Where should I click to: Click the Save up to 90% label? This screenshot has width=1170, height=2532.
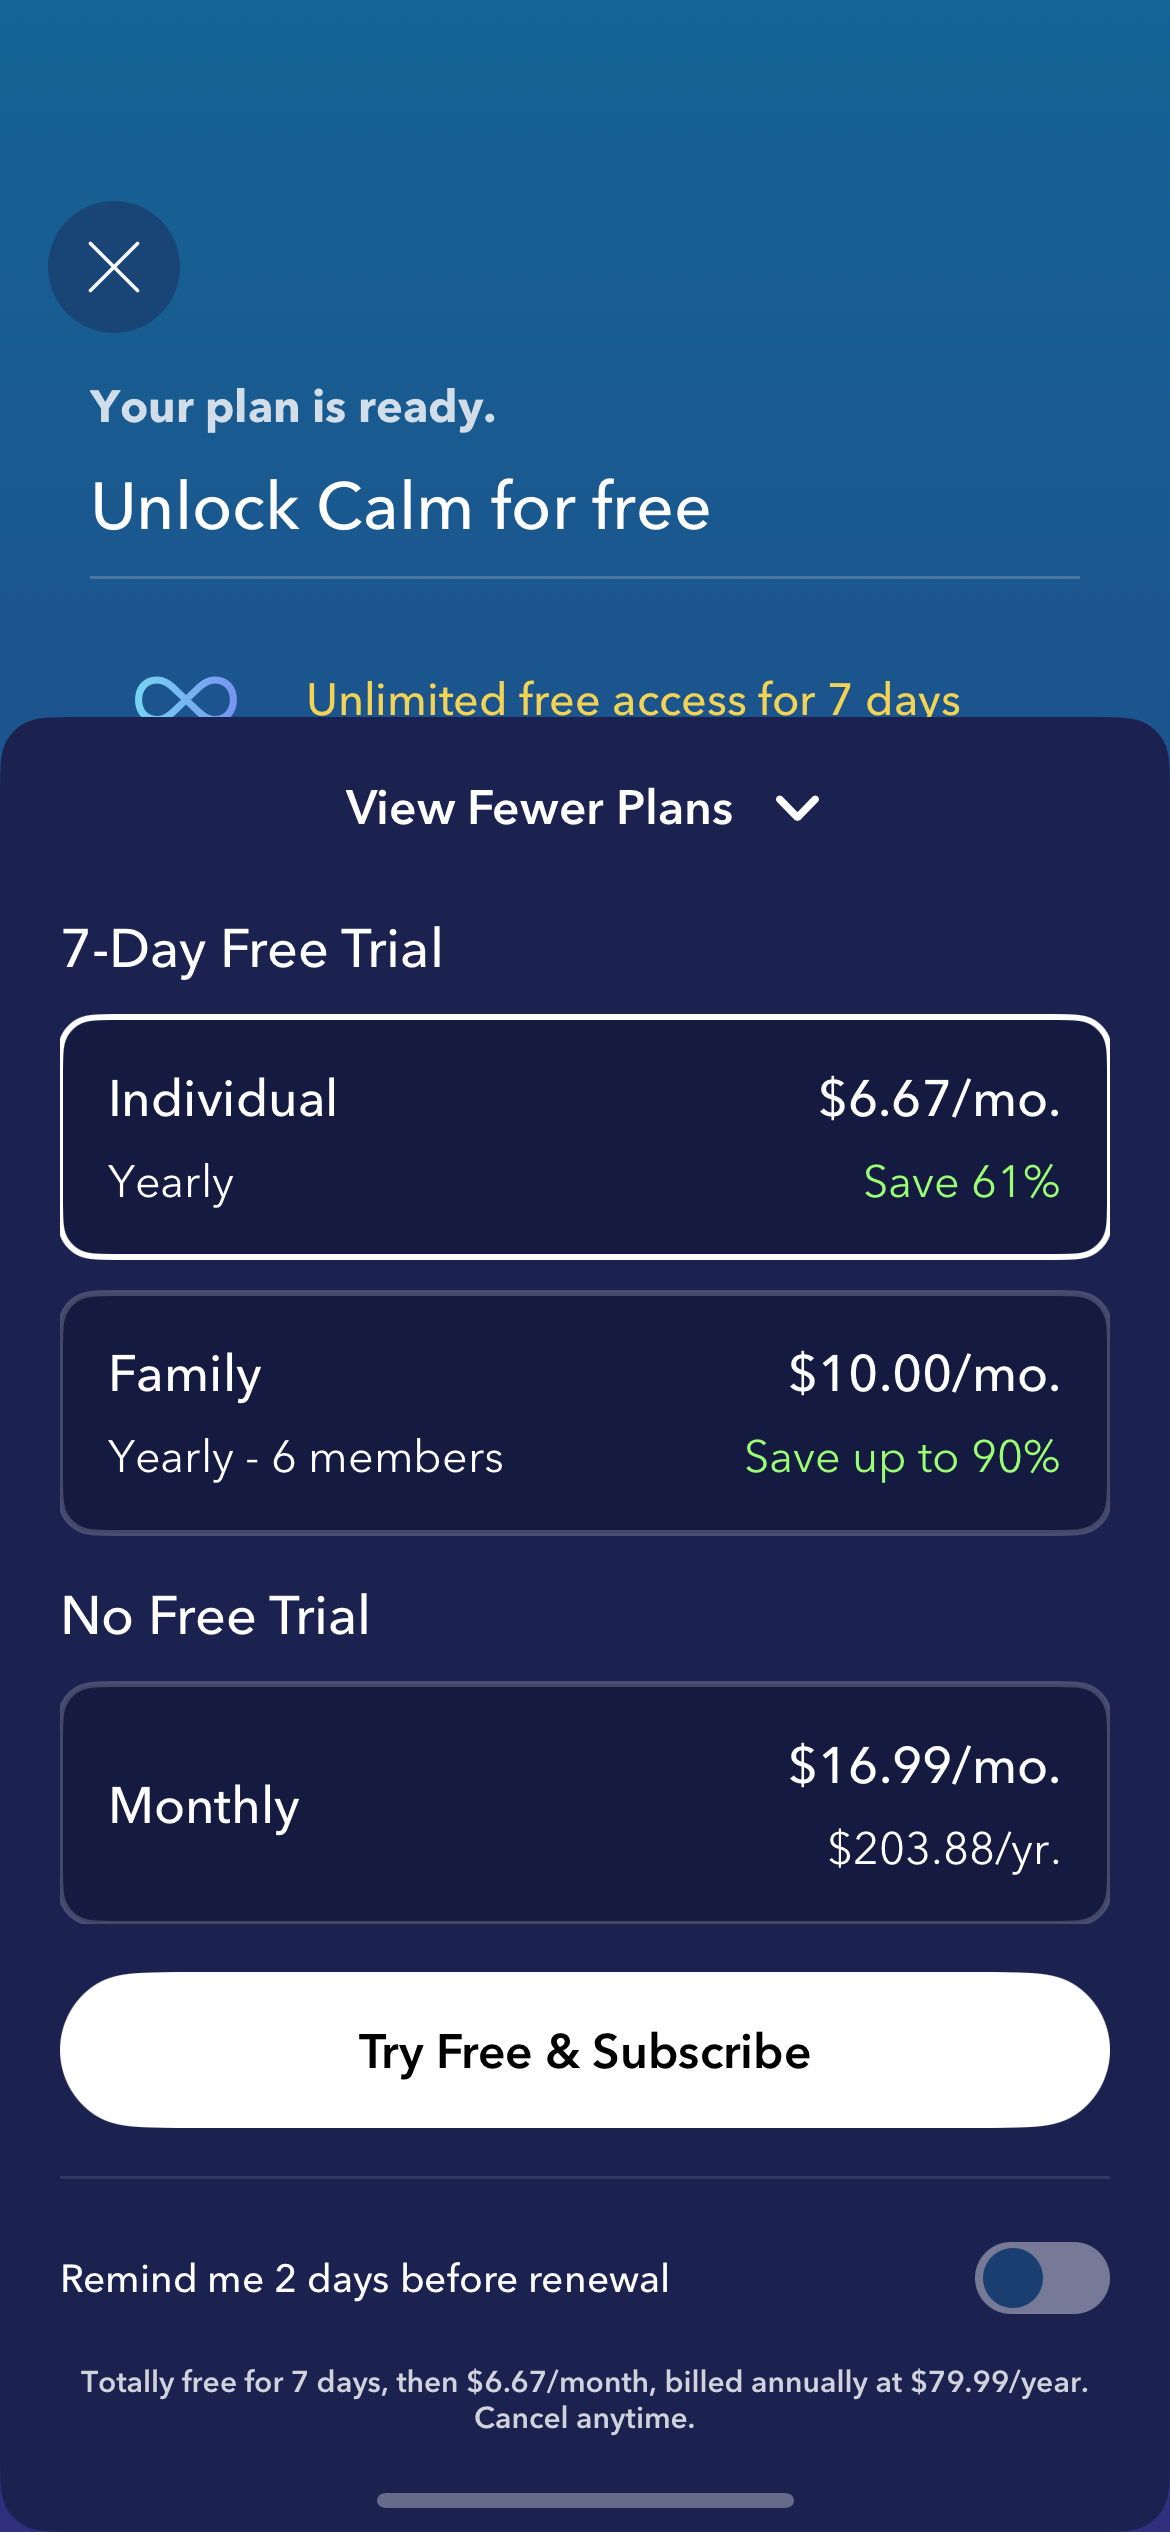[x=902, y=1457]
